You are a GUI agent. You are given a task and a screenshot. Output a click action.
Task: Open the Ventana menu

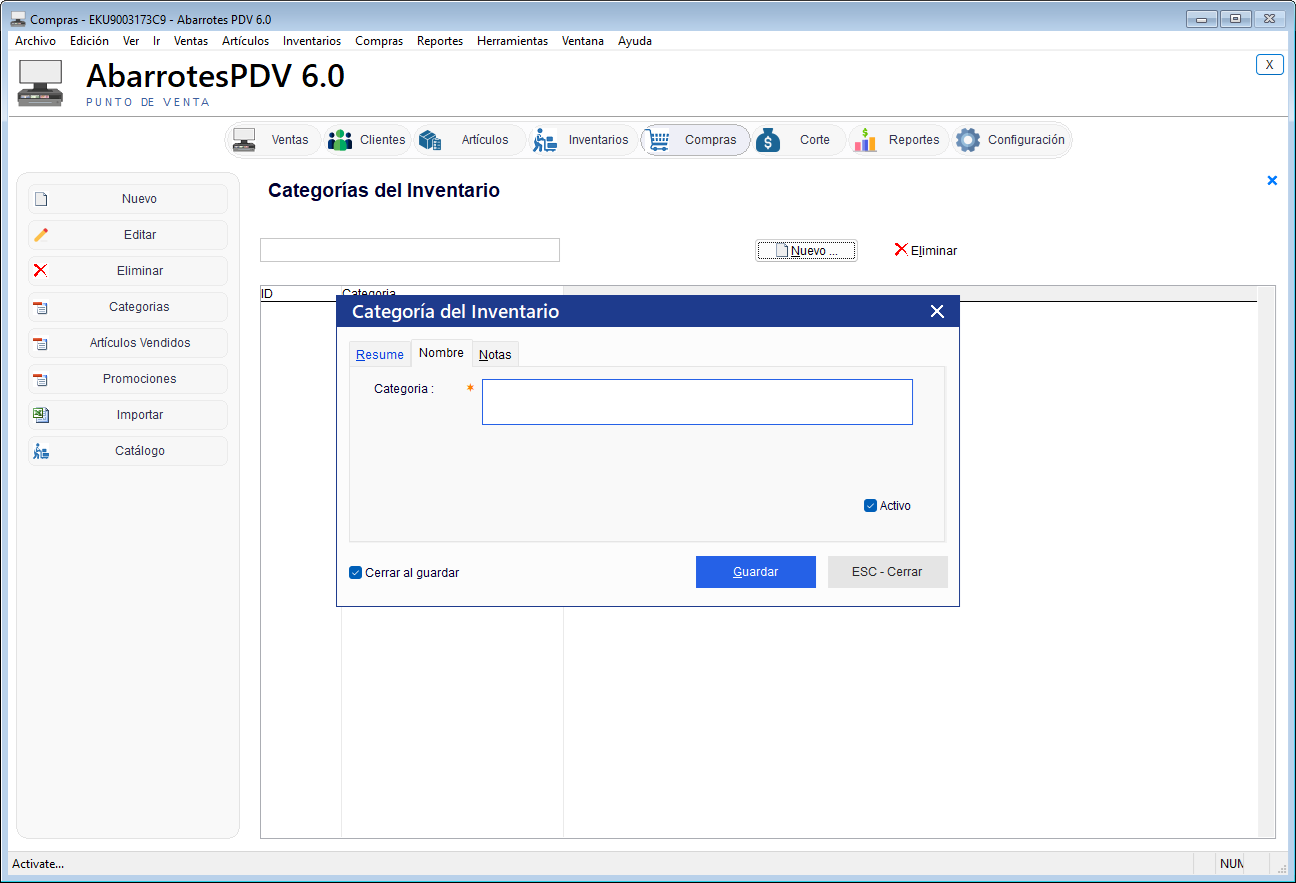(583, 41)
